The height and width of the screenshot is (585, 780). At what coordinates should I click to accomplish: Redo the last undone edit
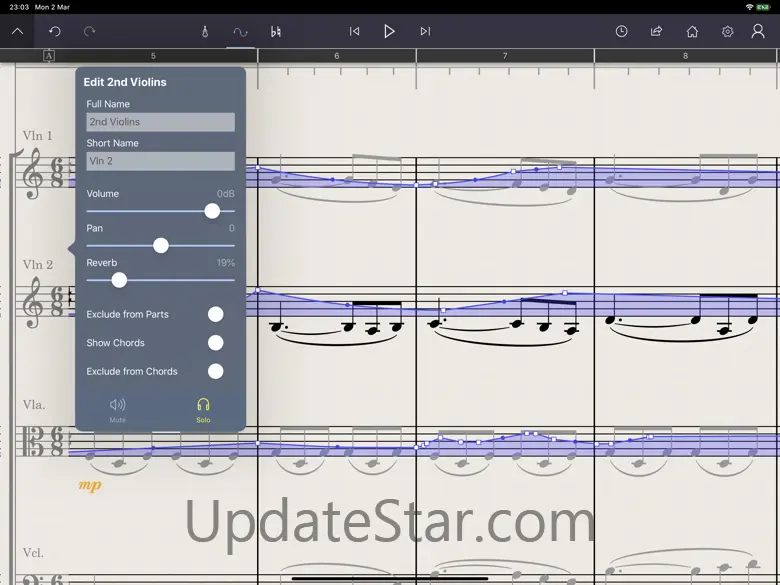coord(90,31)
